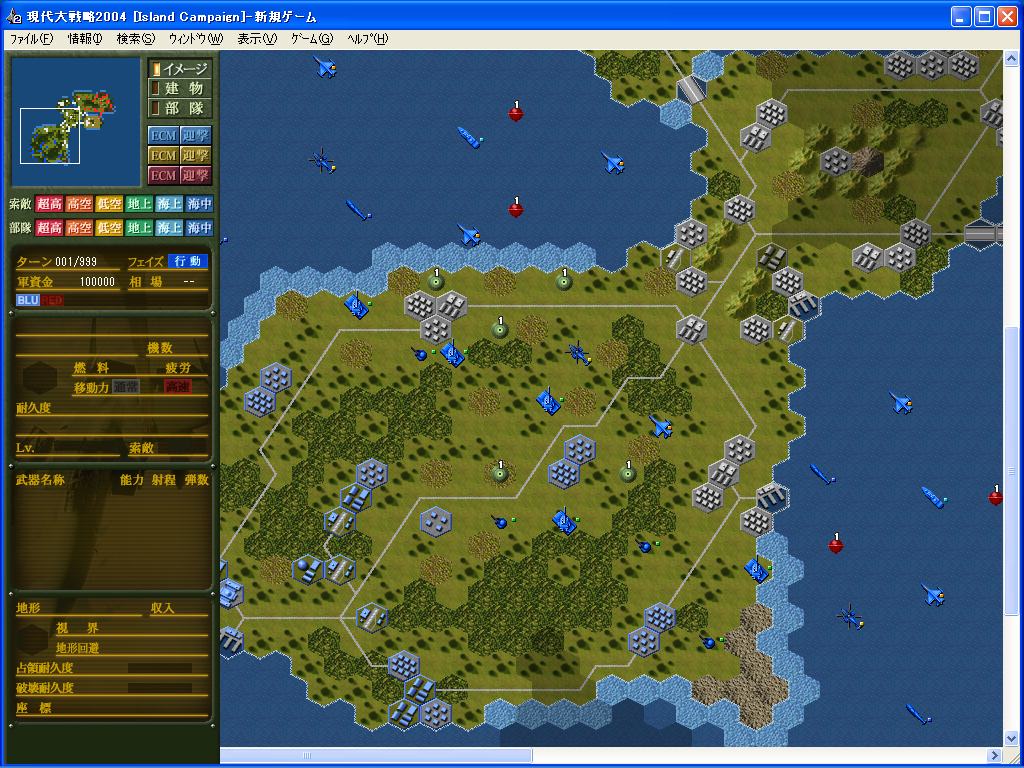Select the blue ECM button
1024x768 pixels.
(163, 135)
